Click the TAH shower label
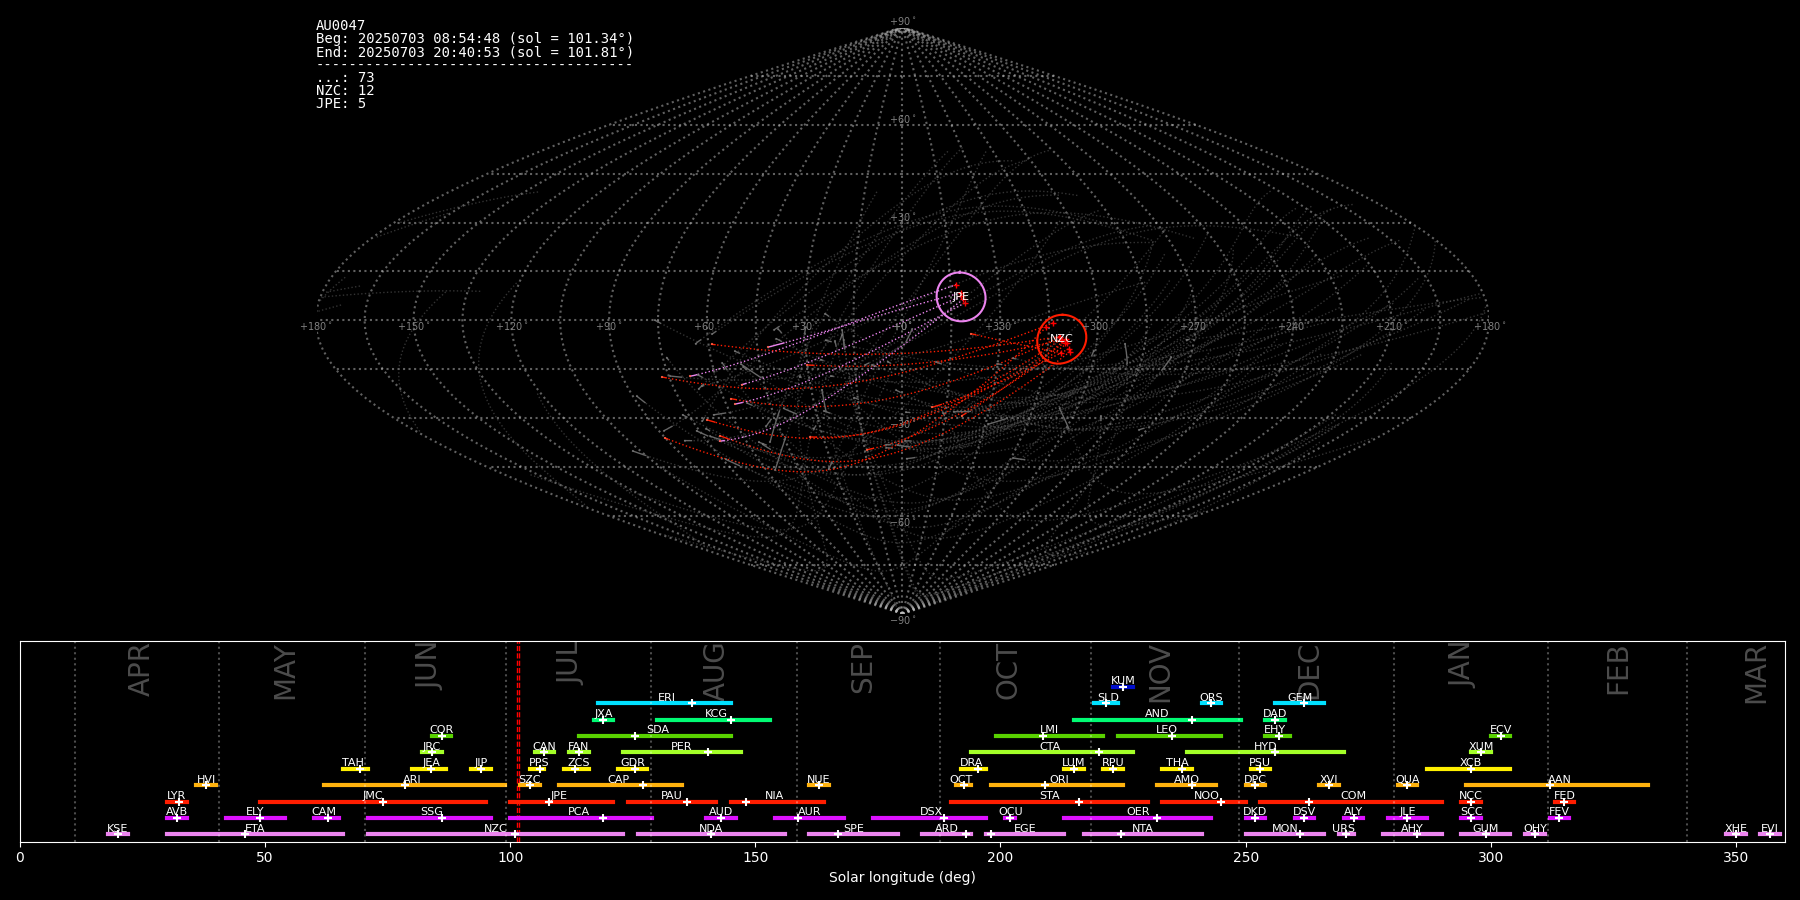The width and height of the screenshot is (1800, 900). coord(353,763)
